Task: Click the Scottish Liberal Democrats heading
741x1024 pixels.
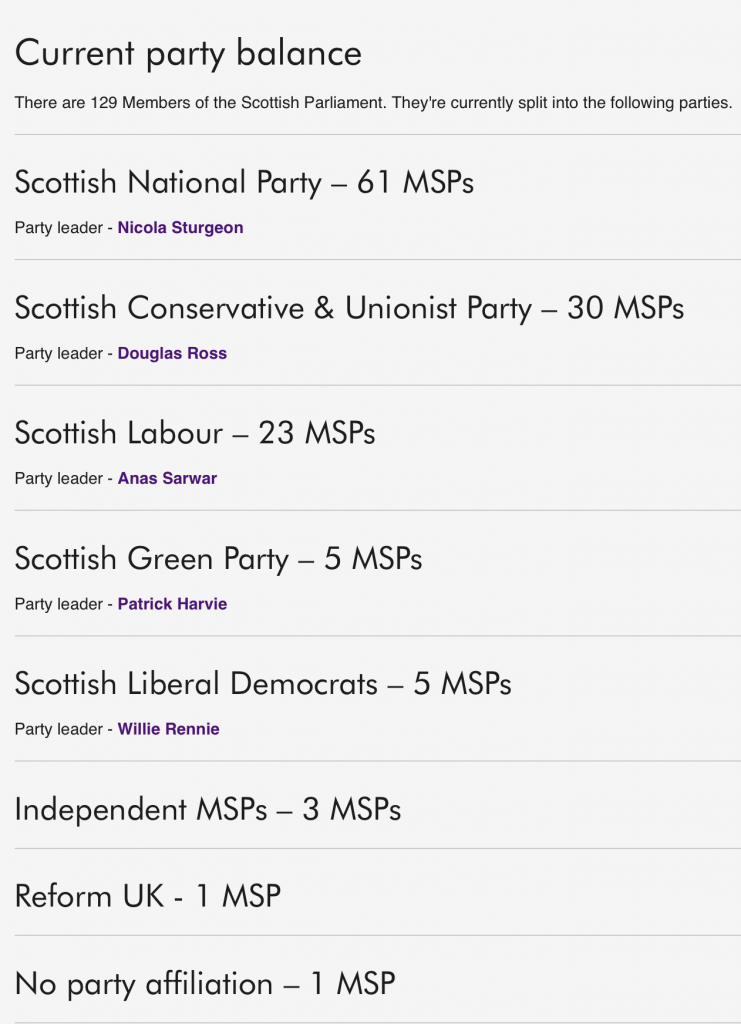Action: pos(263,684)
